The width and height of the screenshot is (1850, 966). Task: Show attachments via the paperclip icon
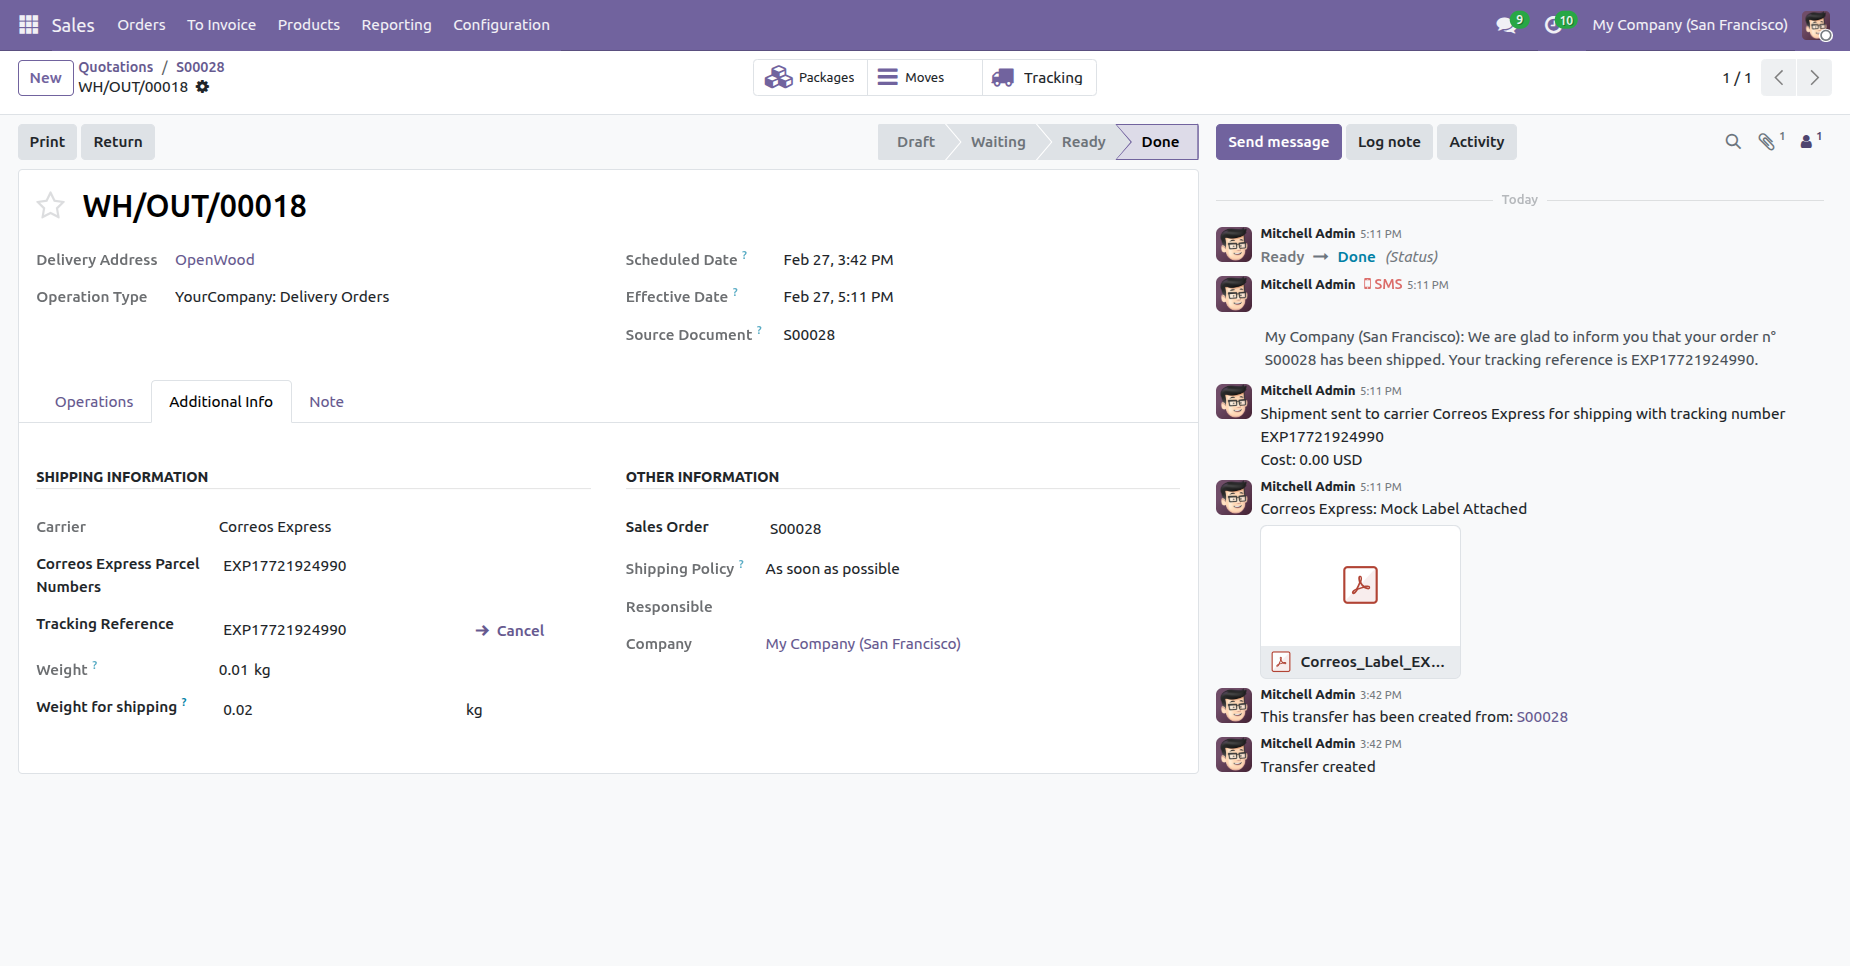pos(1767,142)
